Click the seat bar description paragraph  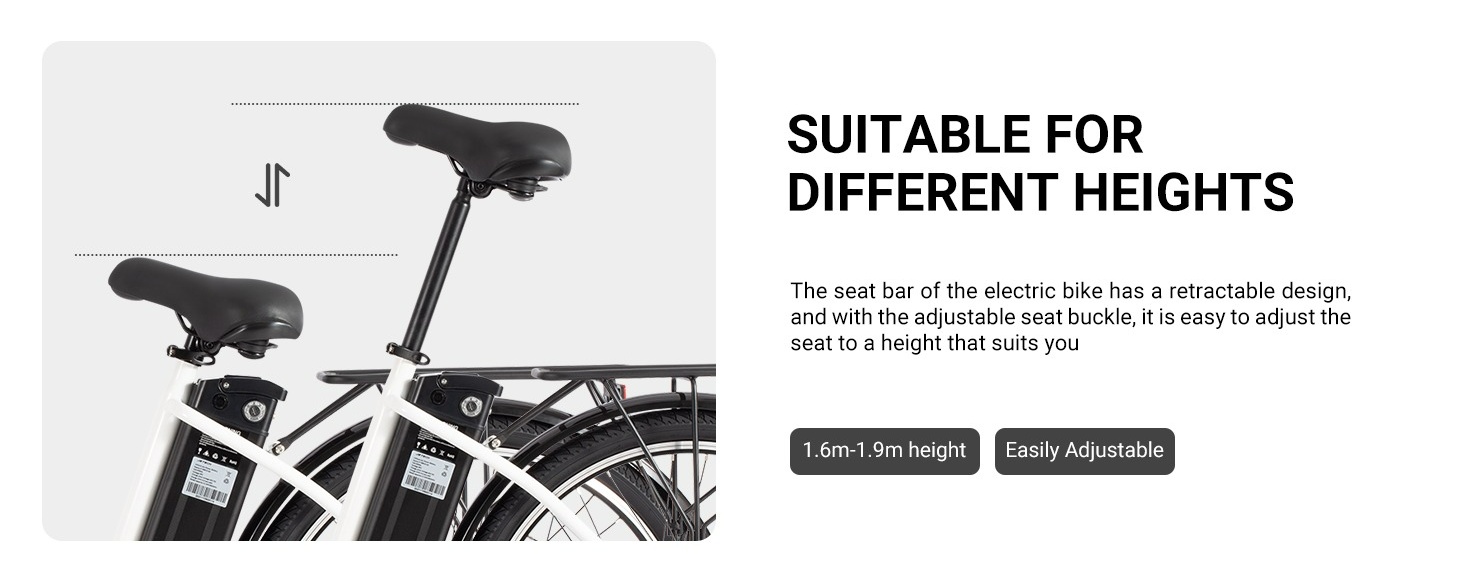tap(1070, 317)
